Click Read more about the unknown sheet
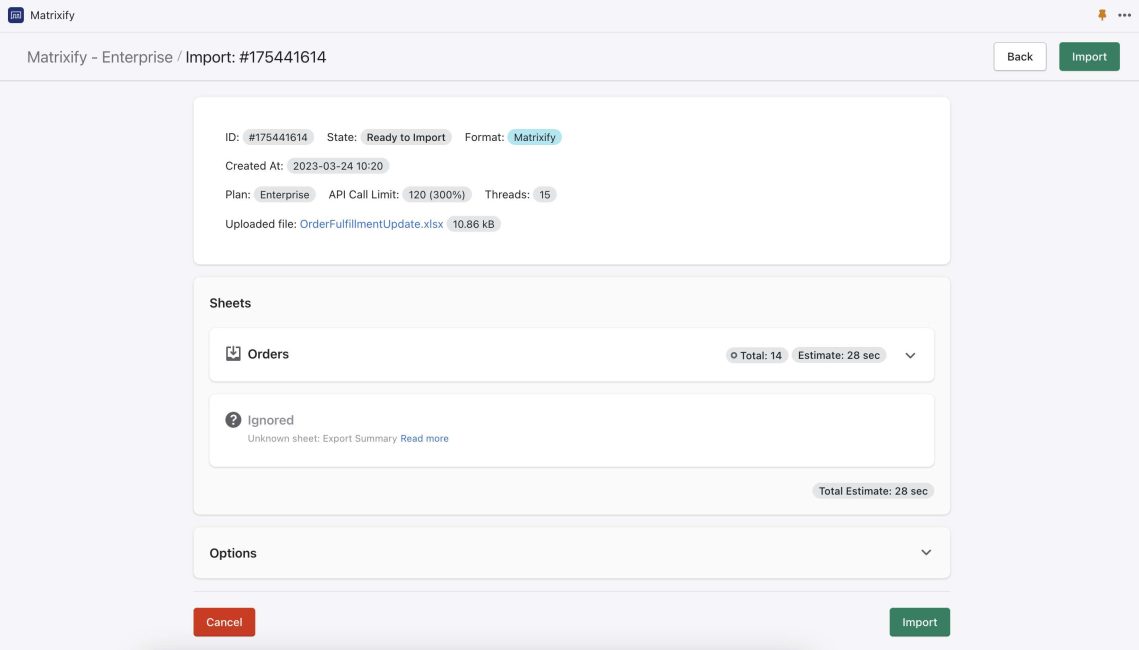 coord(424,438)
